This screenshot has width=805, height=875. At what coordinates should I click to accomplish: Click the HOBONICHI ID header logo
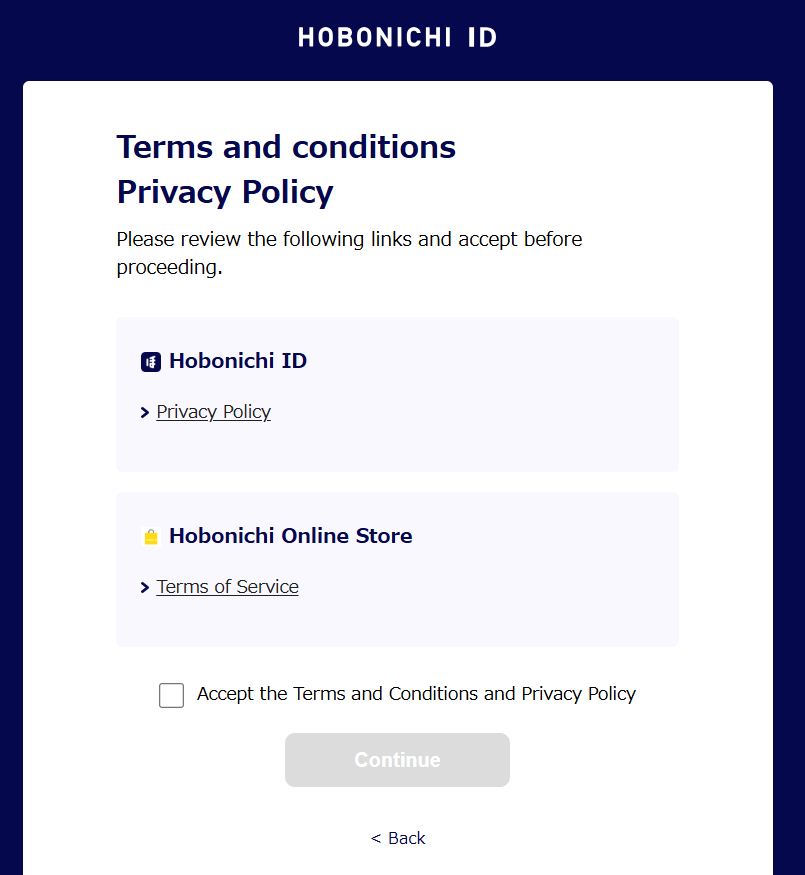397,37
